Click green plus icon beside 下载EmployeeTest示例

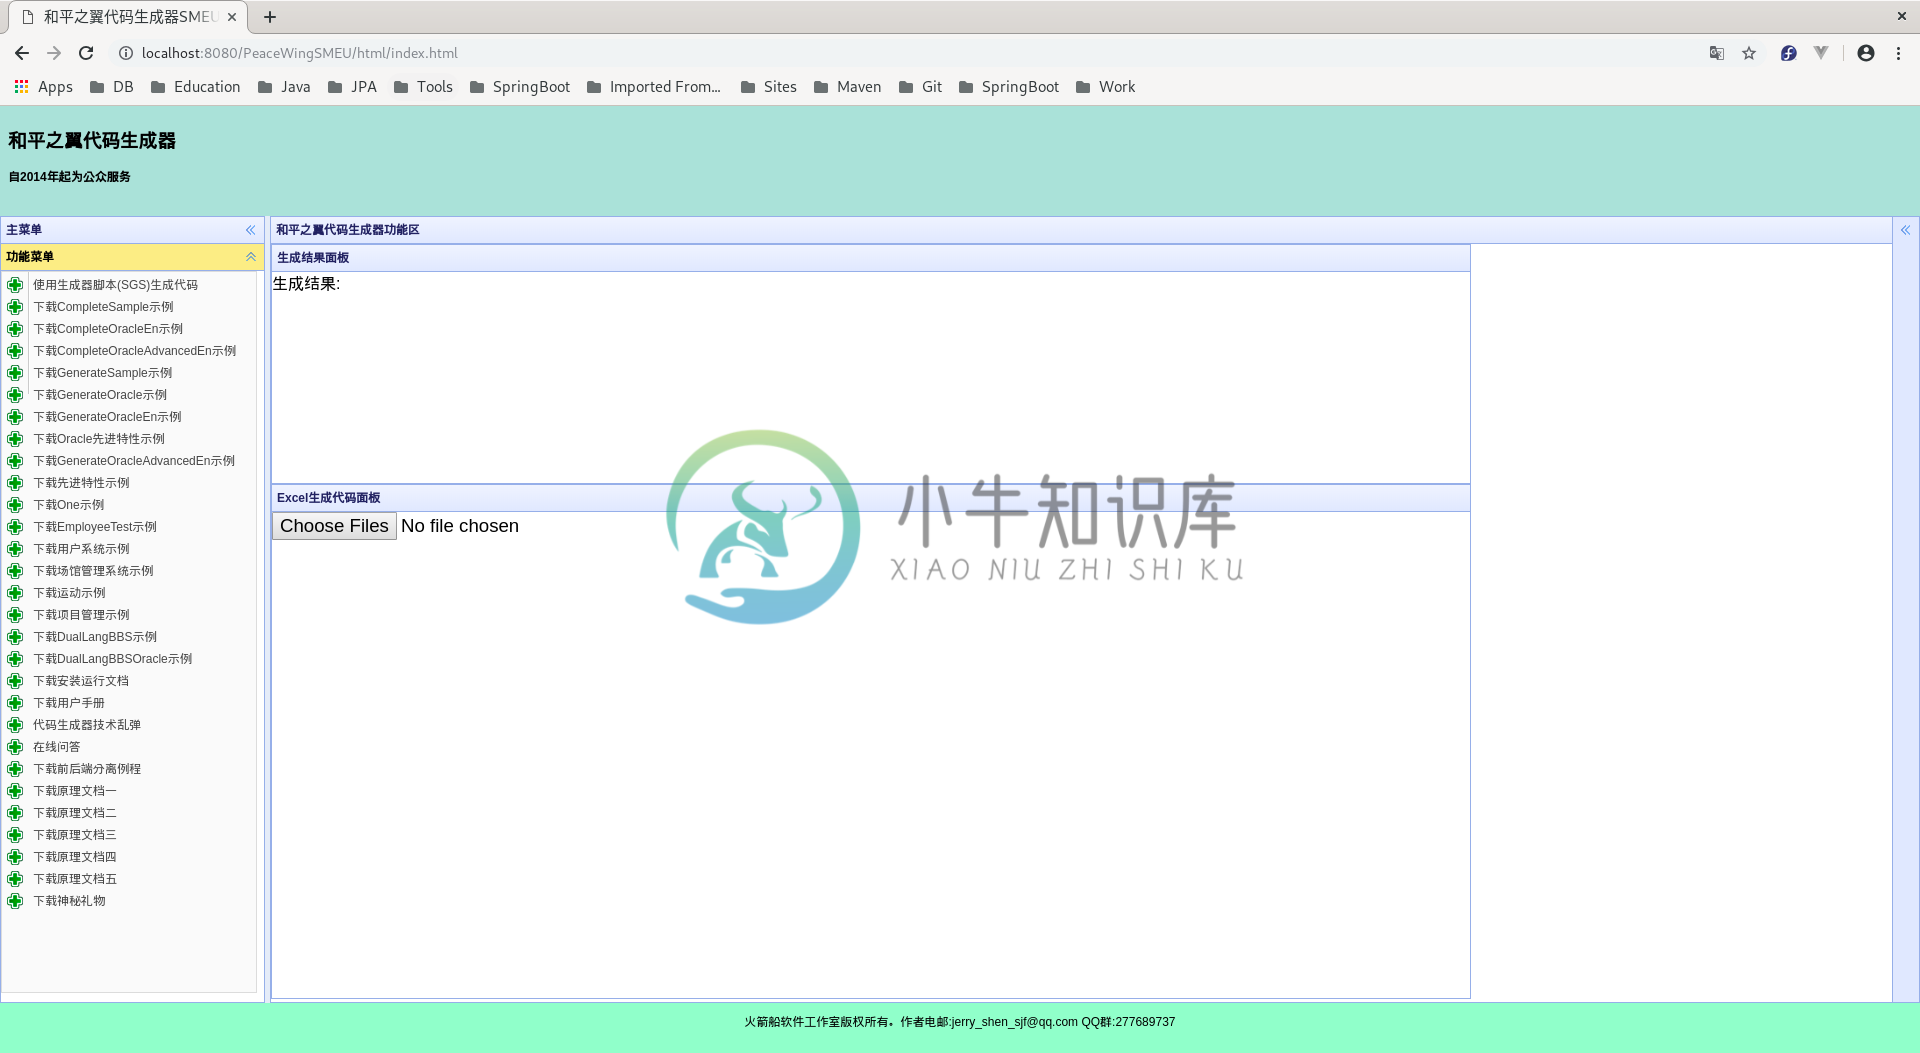coord(15,527)
